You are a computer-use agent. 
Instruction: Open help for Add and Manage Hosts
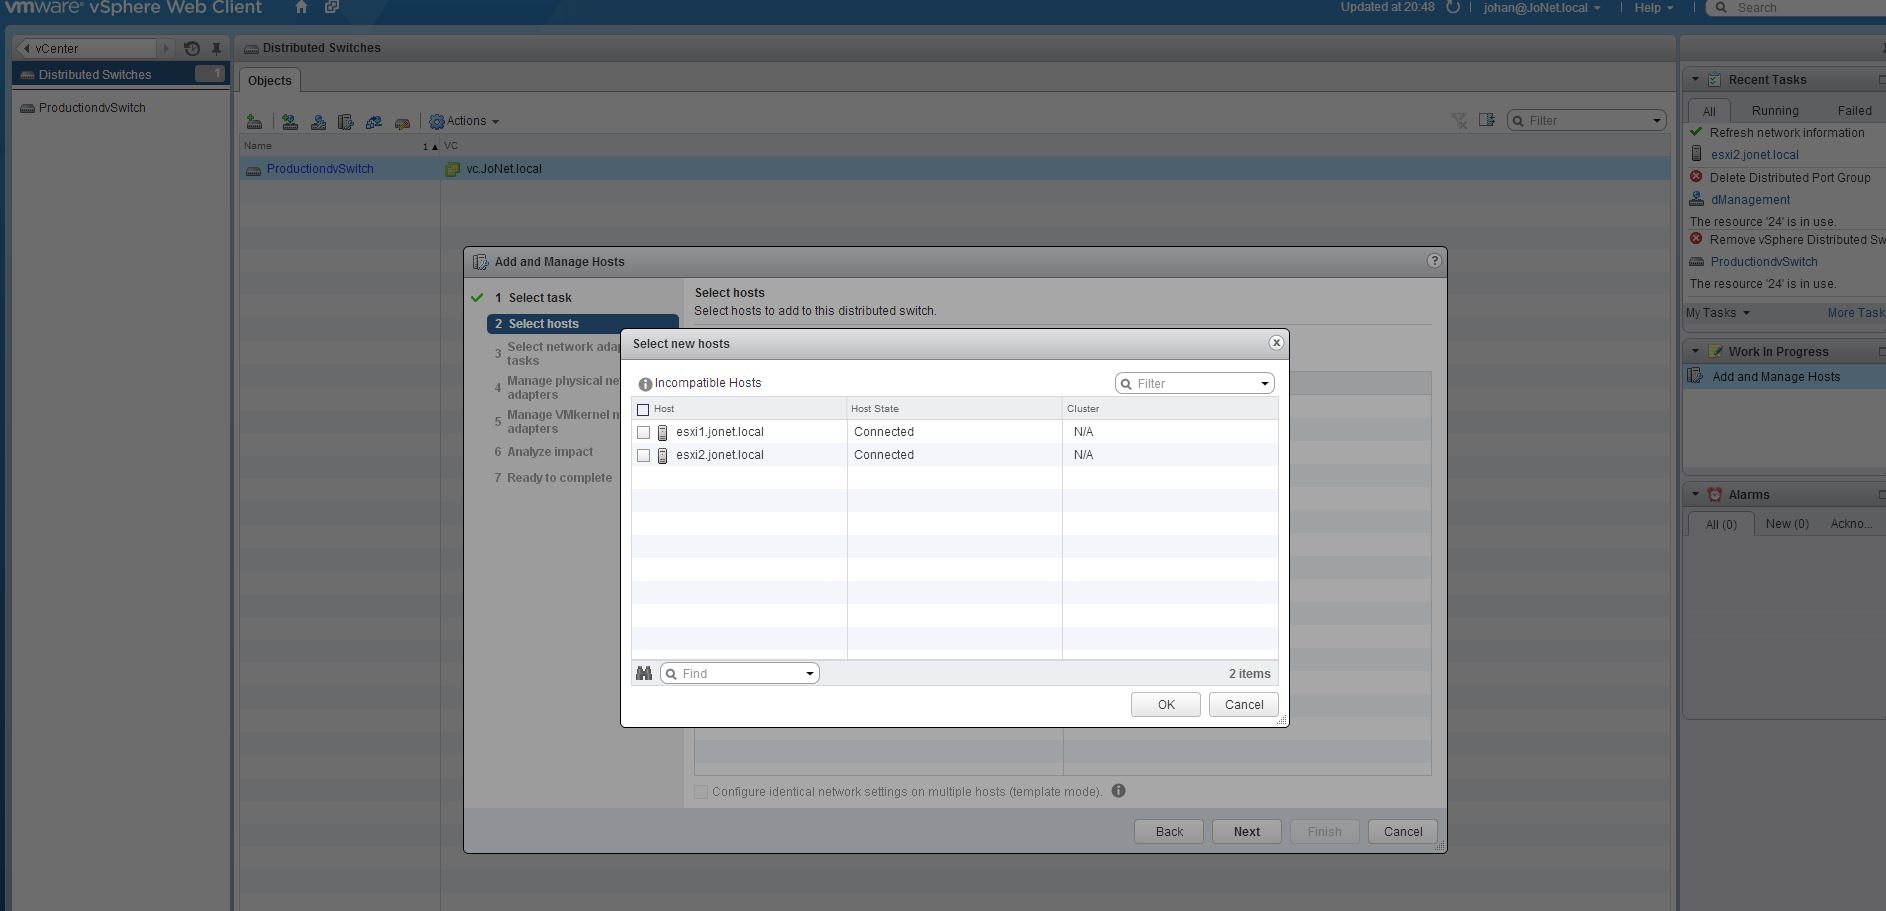(x=1434, y=261)
